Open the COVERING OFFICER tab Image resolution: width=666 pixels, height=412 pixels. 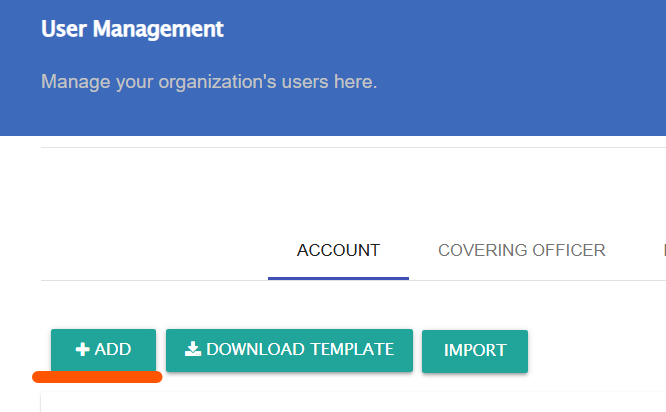click(x=522, y=251)
